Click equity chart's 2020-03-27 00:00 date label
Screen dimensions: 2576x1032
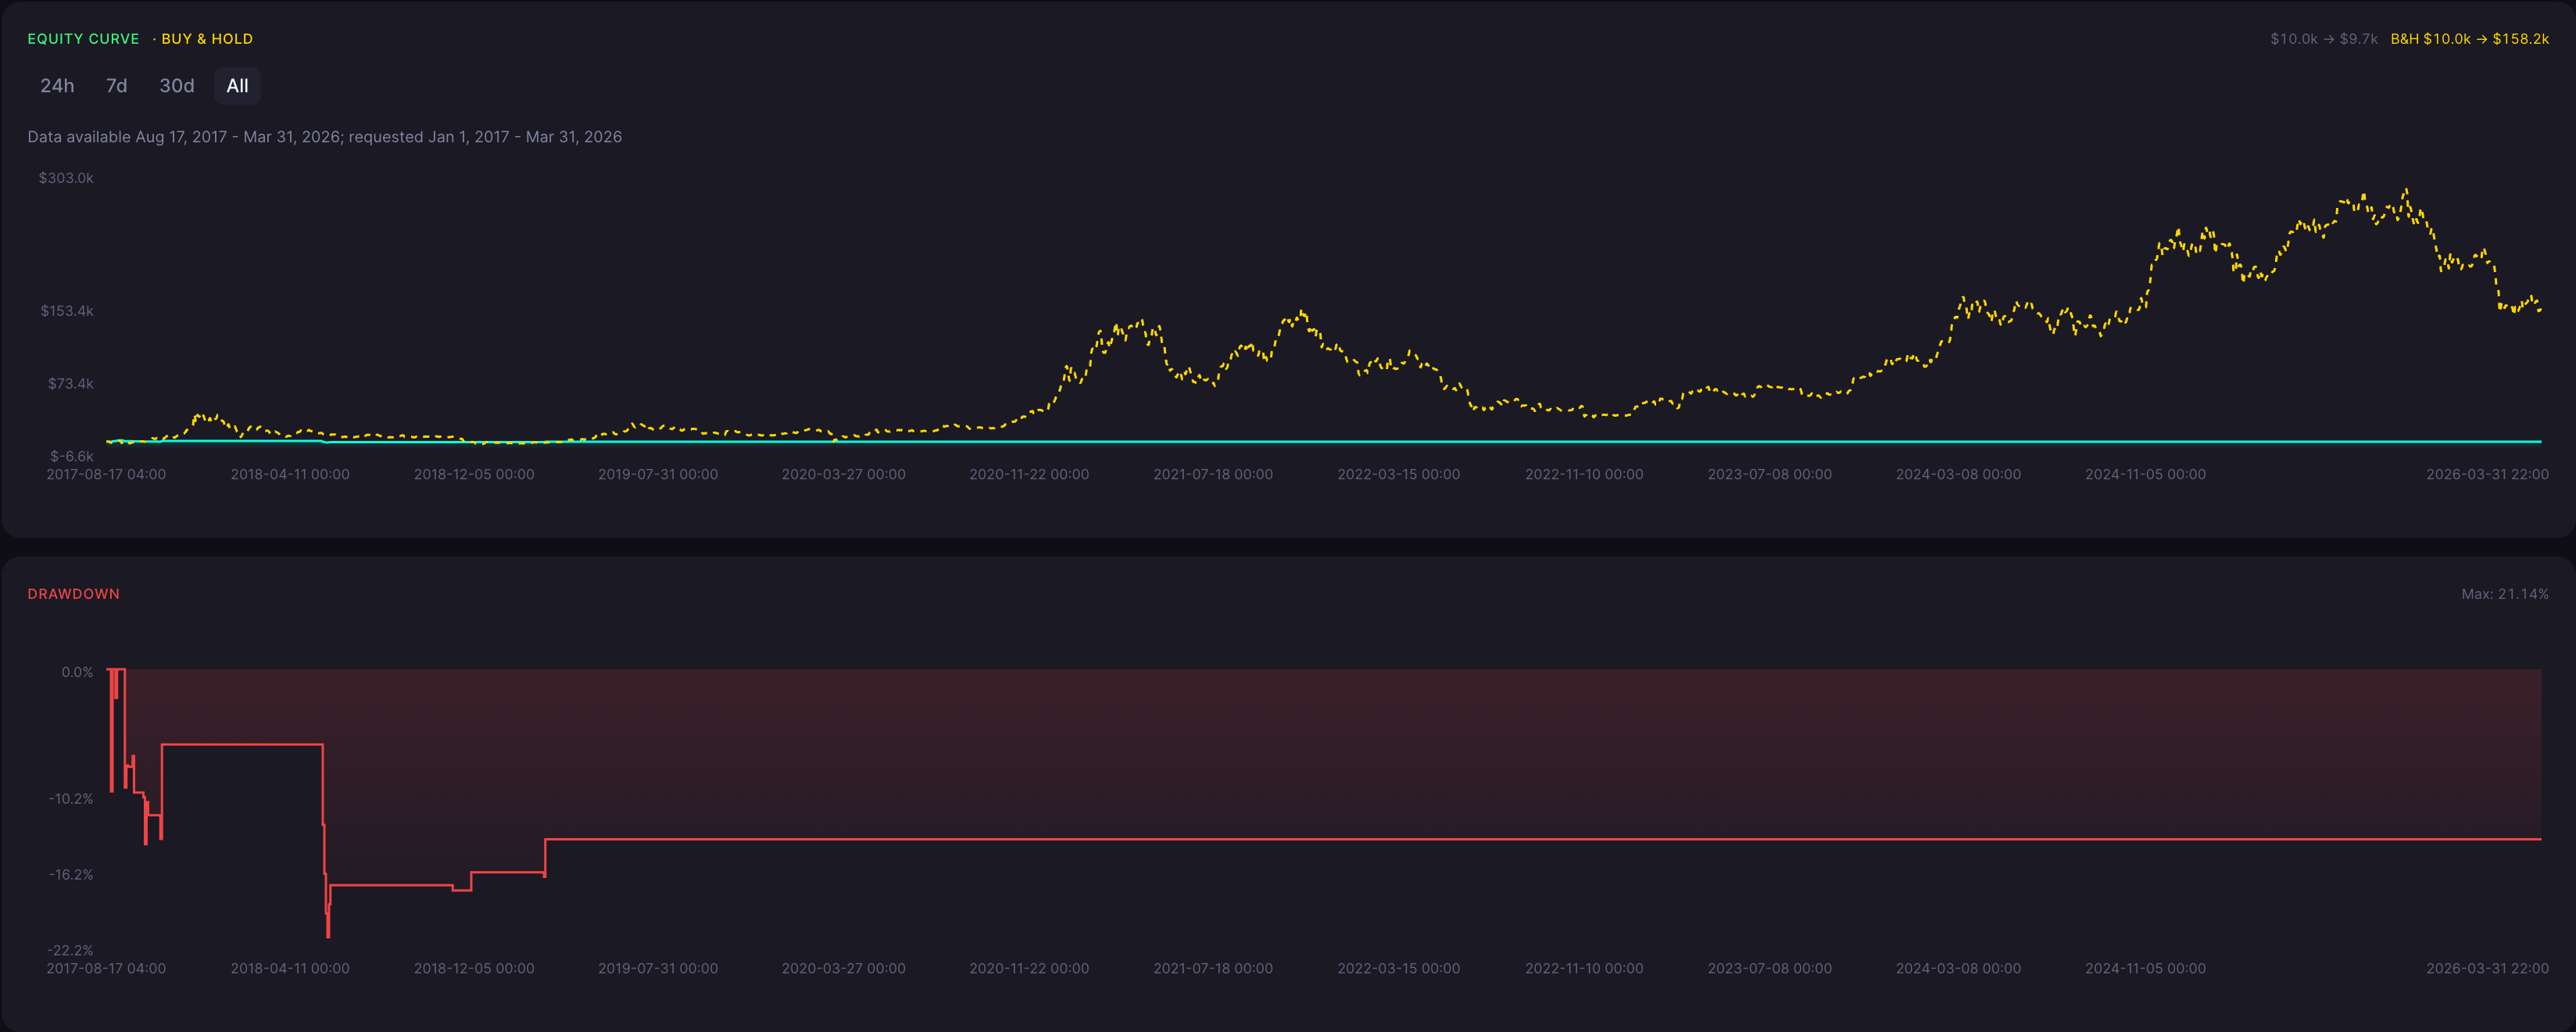click(843, 475)
